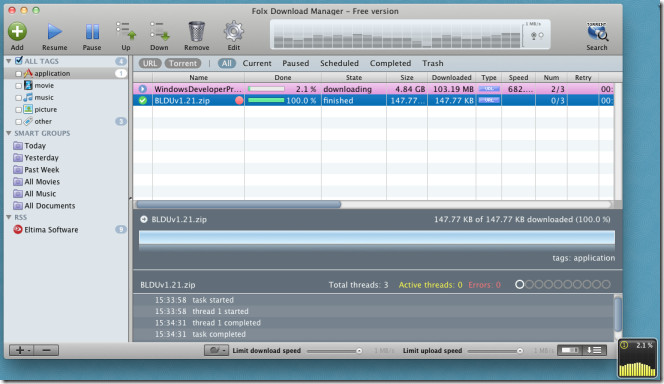Click the music tag note icon
This screenshot has width=664, height=384.
click(x=28, y=97)
